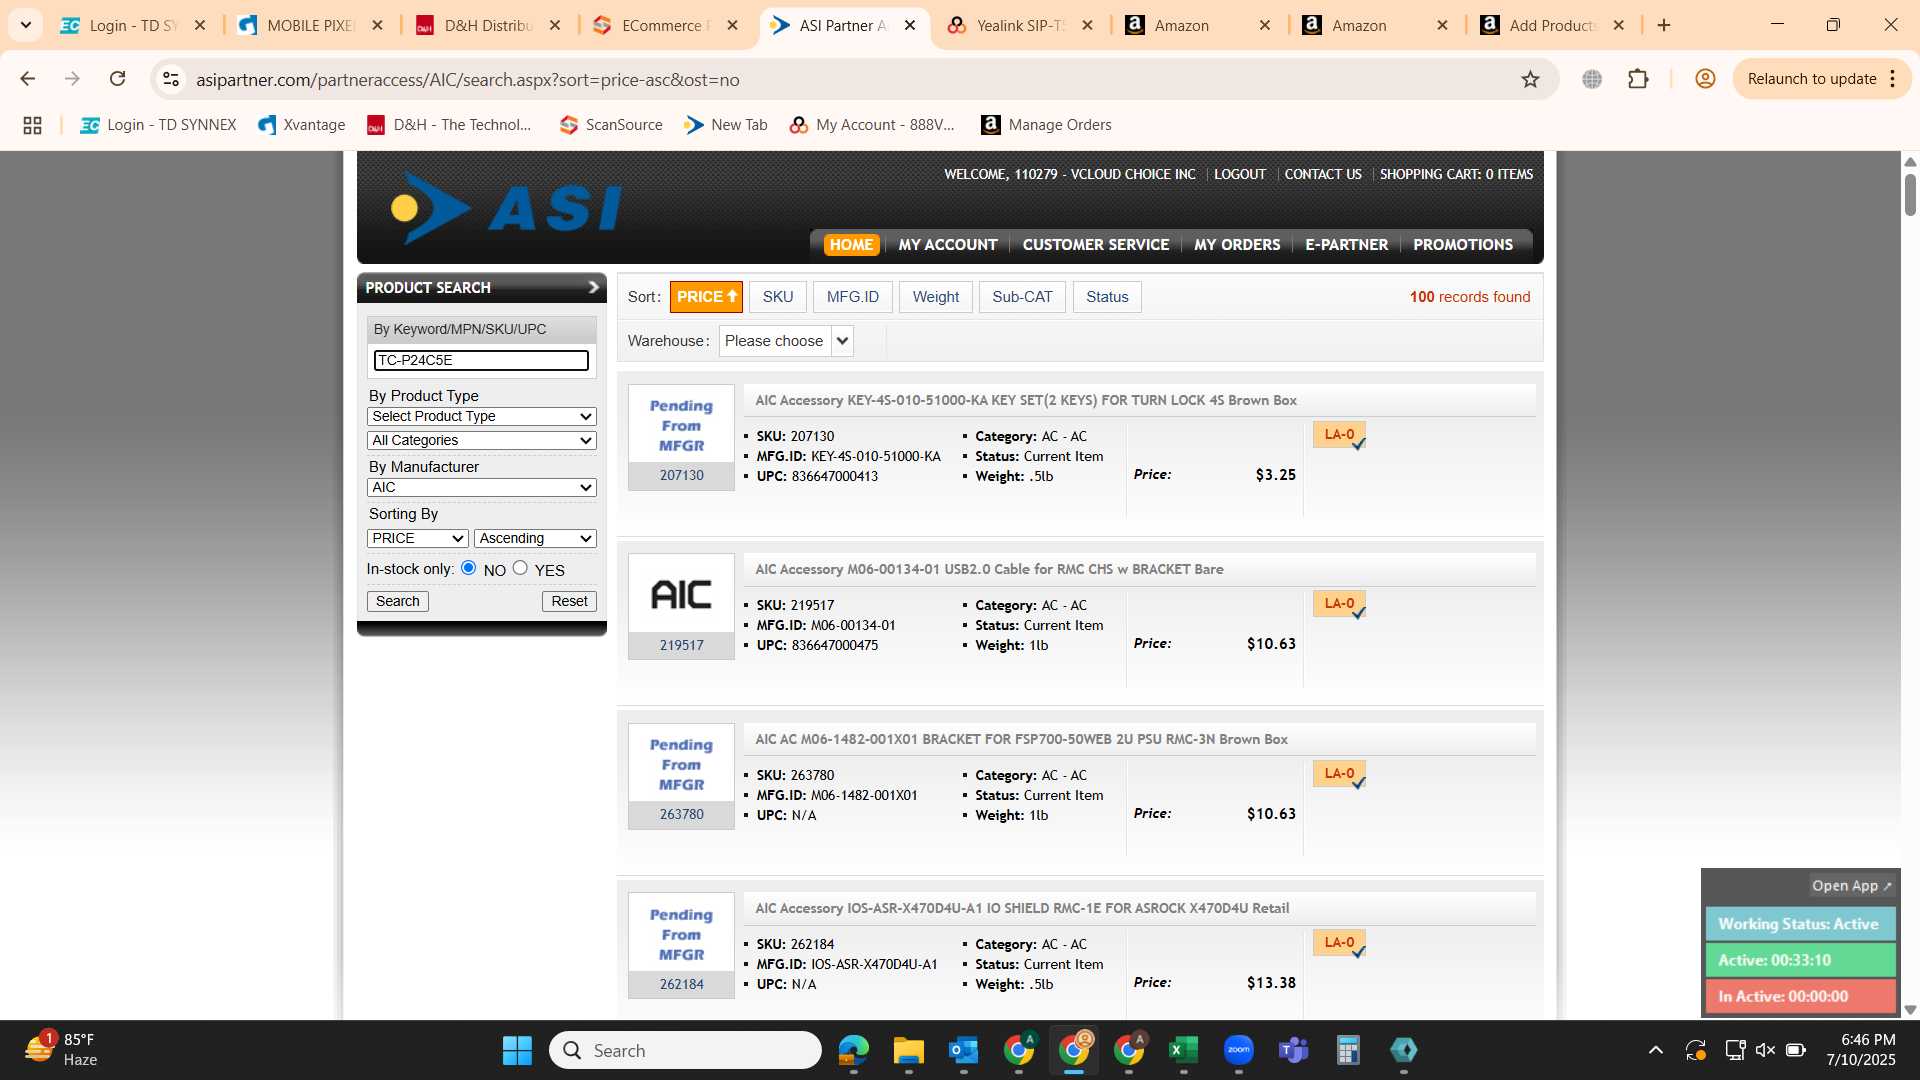Sort results by Sub-CAT
This screenshot has height=1080, width=1920.
point(1022,297)
